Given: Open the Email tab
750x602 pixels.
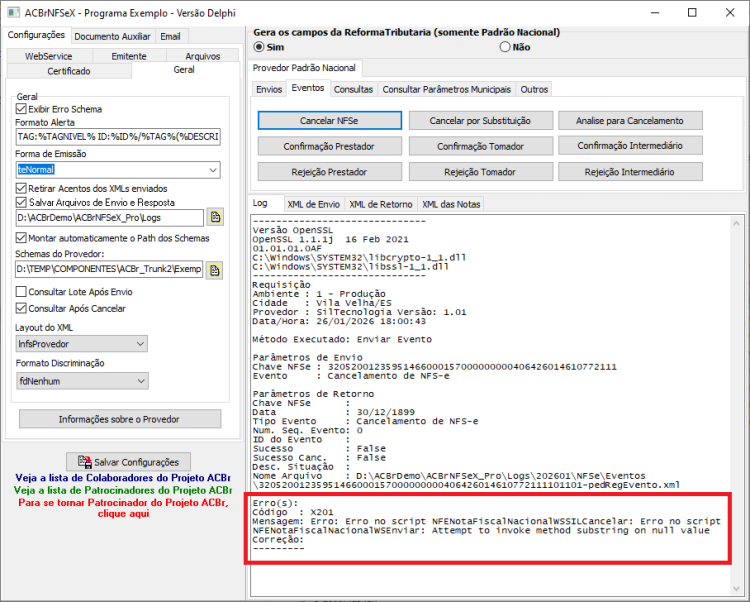Looking at the screenshot, I should tap(171, 36).
